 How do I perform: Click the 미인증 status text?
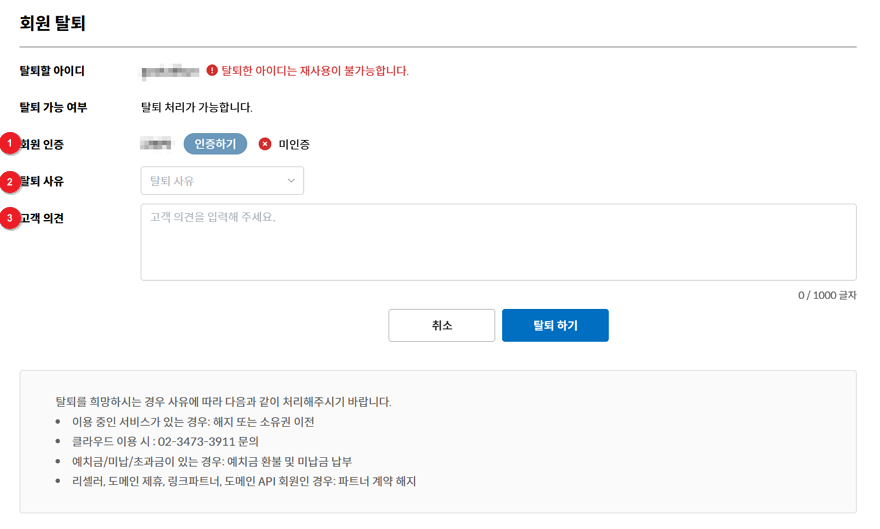coord(294,144)
